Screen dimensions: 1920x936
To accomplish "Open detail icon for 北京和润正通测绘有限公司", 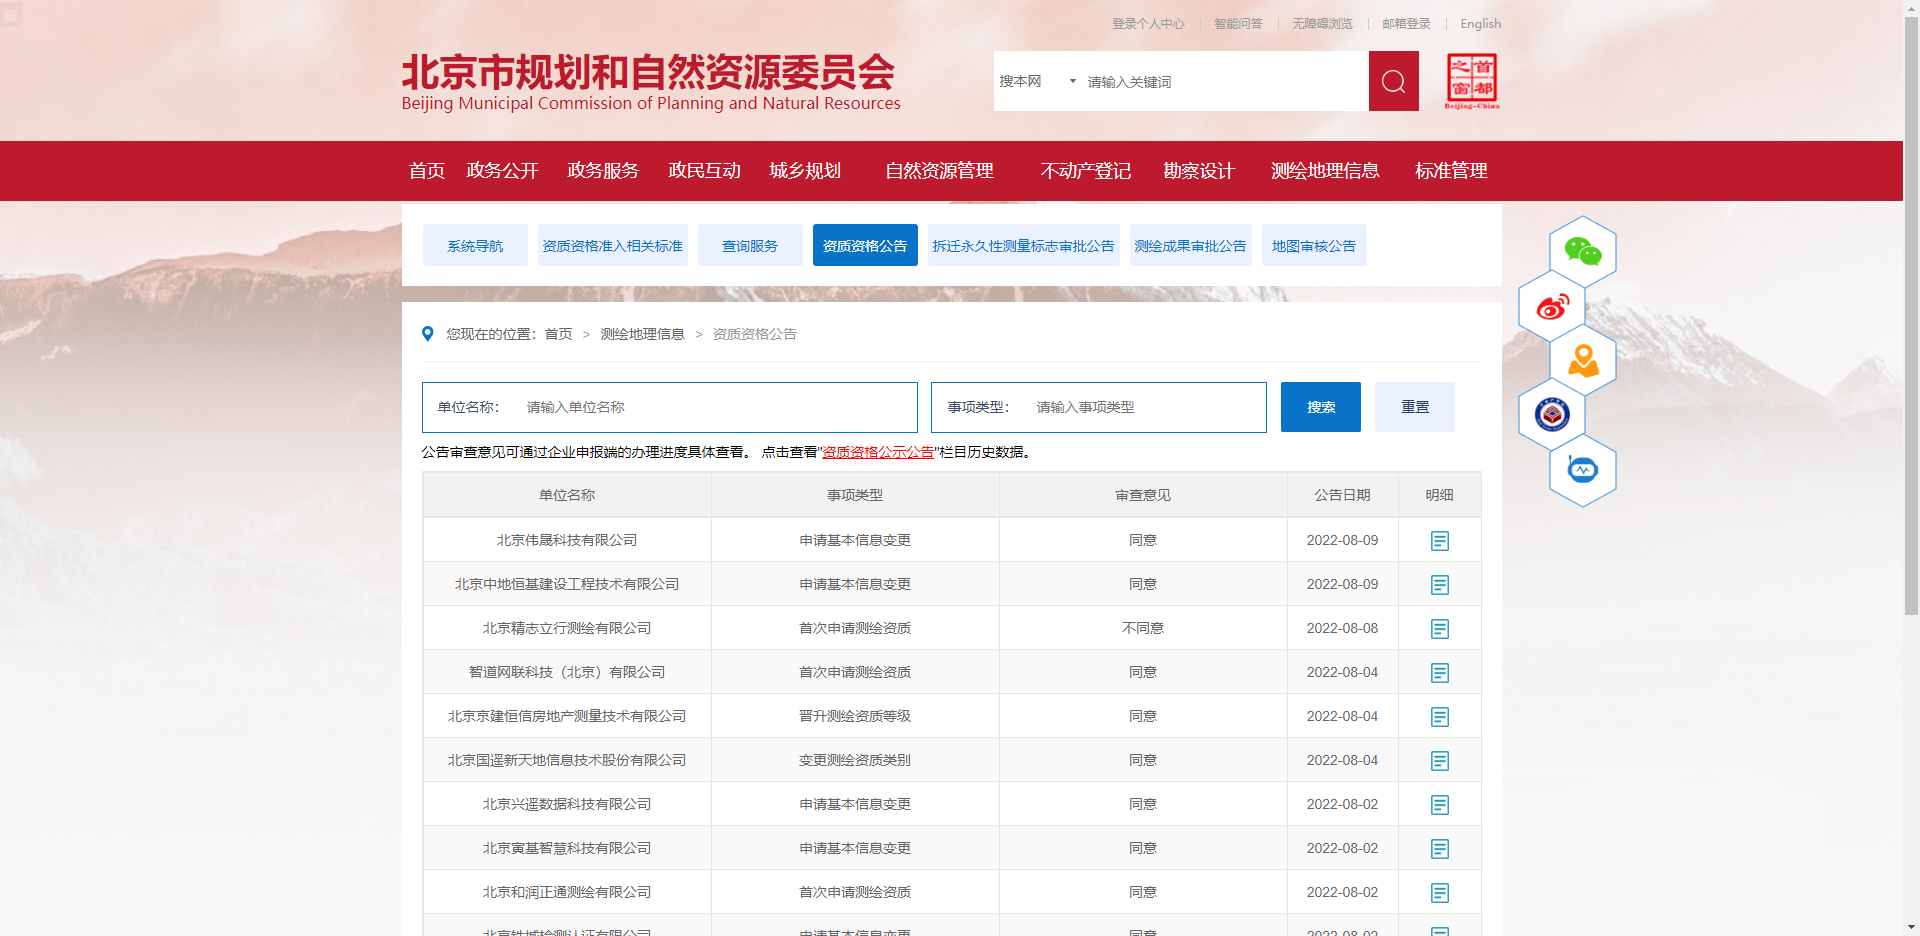I will [x=1440, y=891].
